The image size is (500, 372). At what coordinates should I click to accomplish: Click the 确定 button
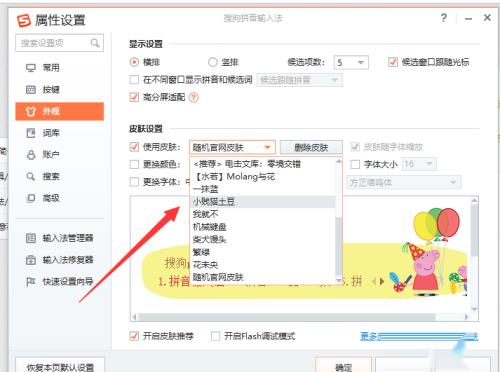click(343, 365)
